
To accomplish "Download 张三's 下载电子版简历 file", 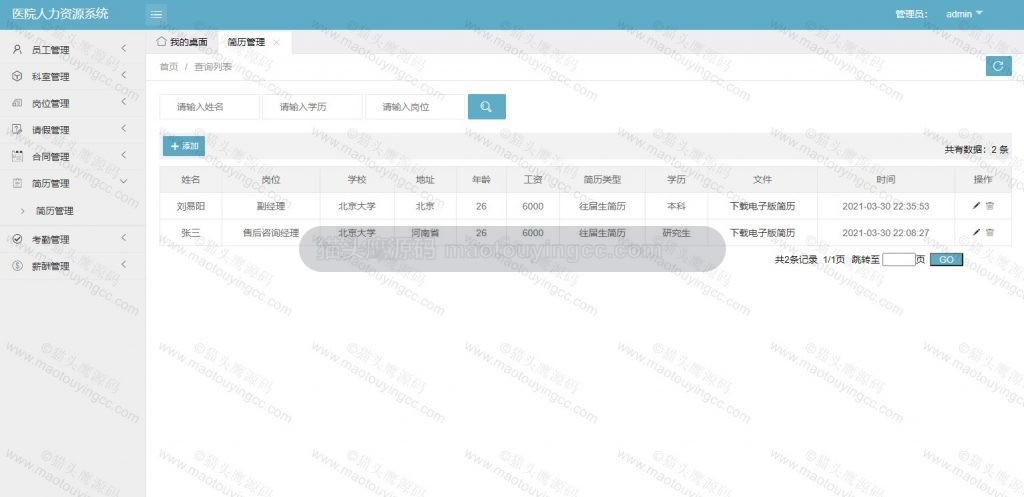I will point(762,233).
